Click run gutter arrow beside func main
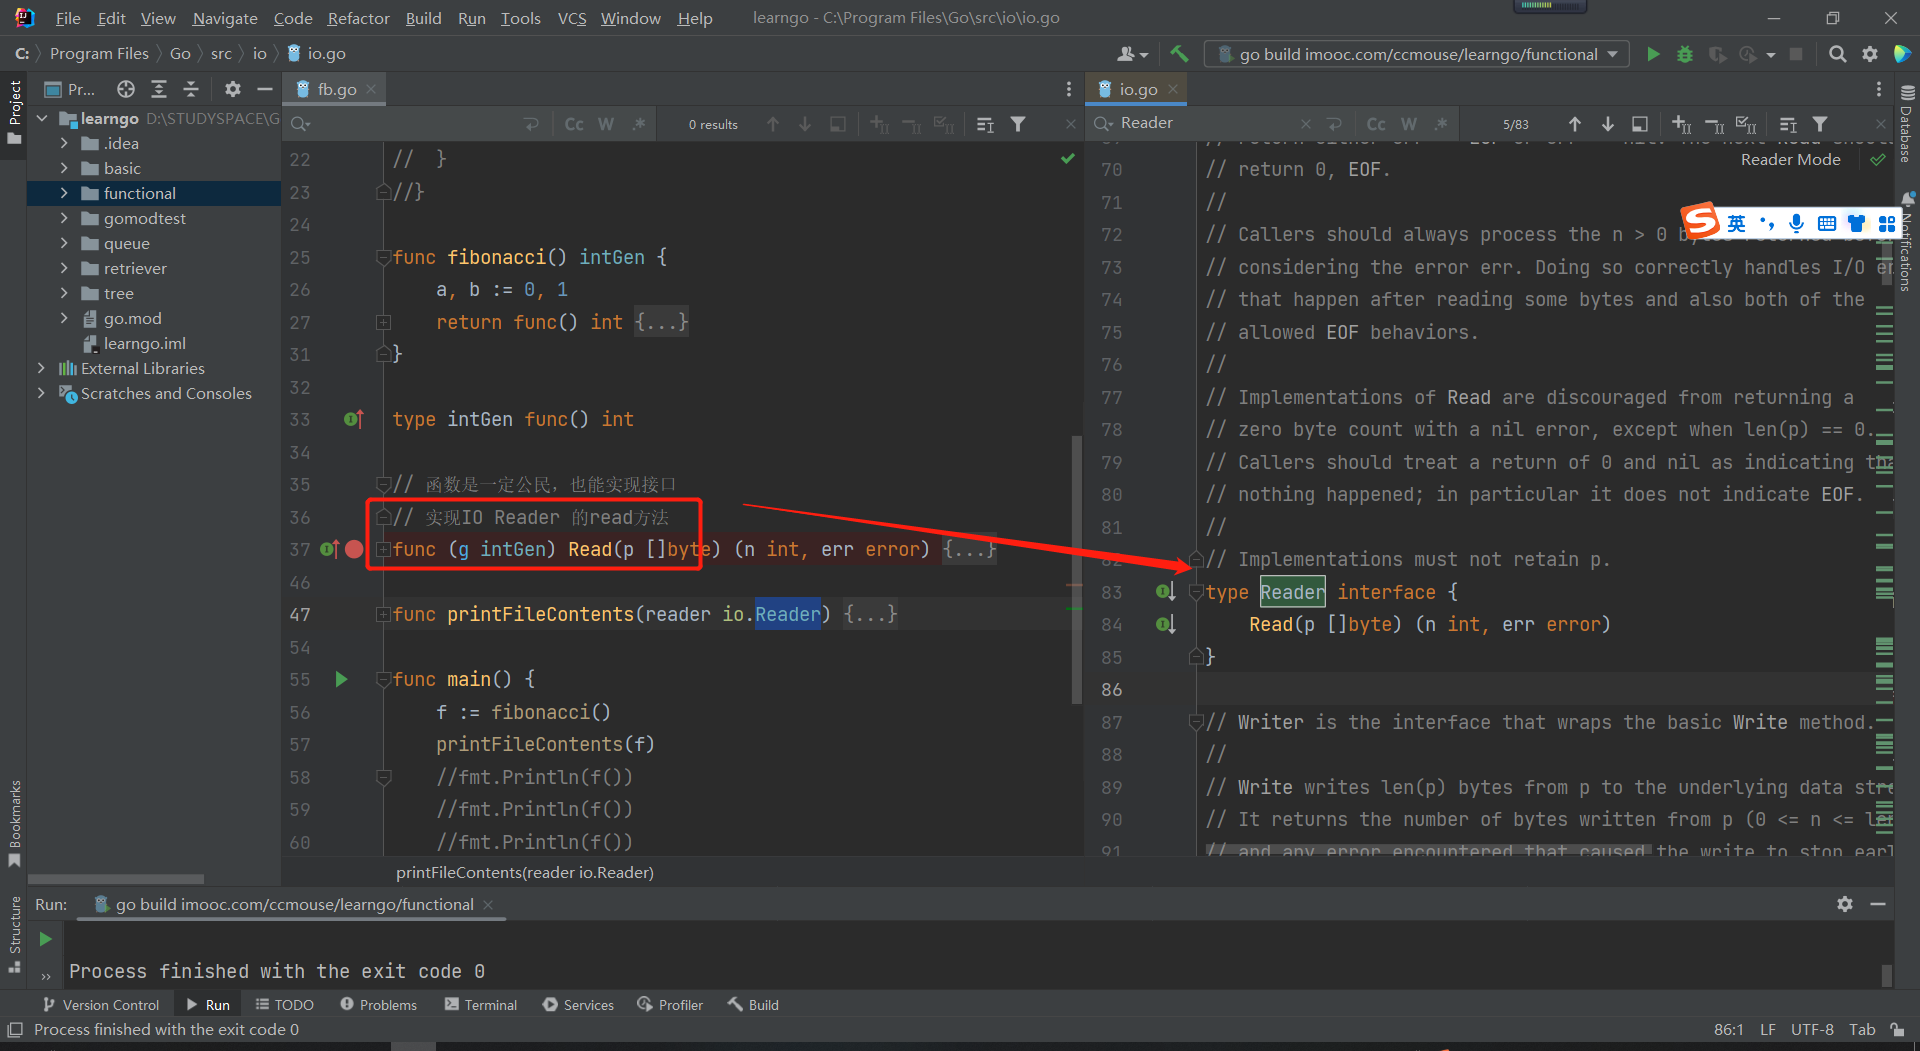1920x1051 pixels. coord(341,679)
